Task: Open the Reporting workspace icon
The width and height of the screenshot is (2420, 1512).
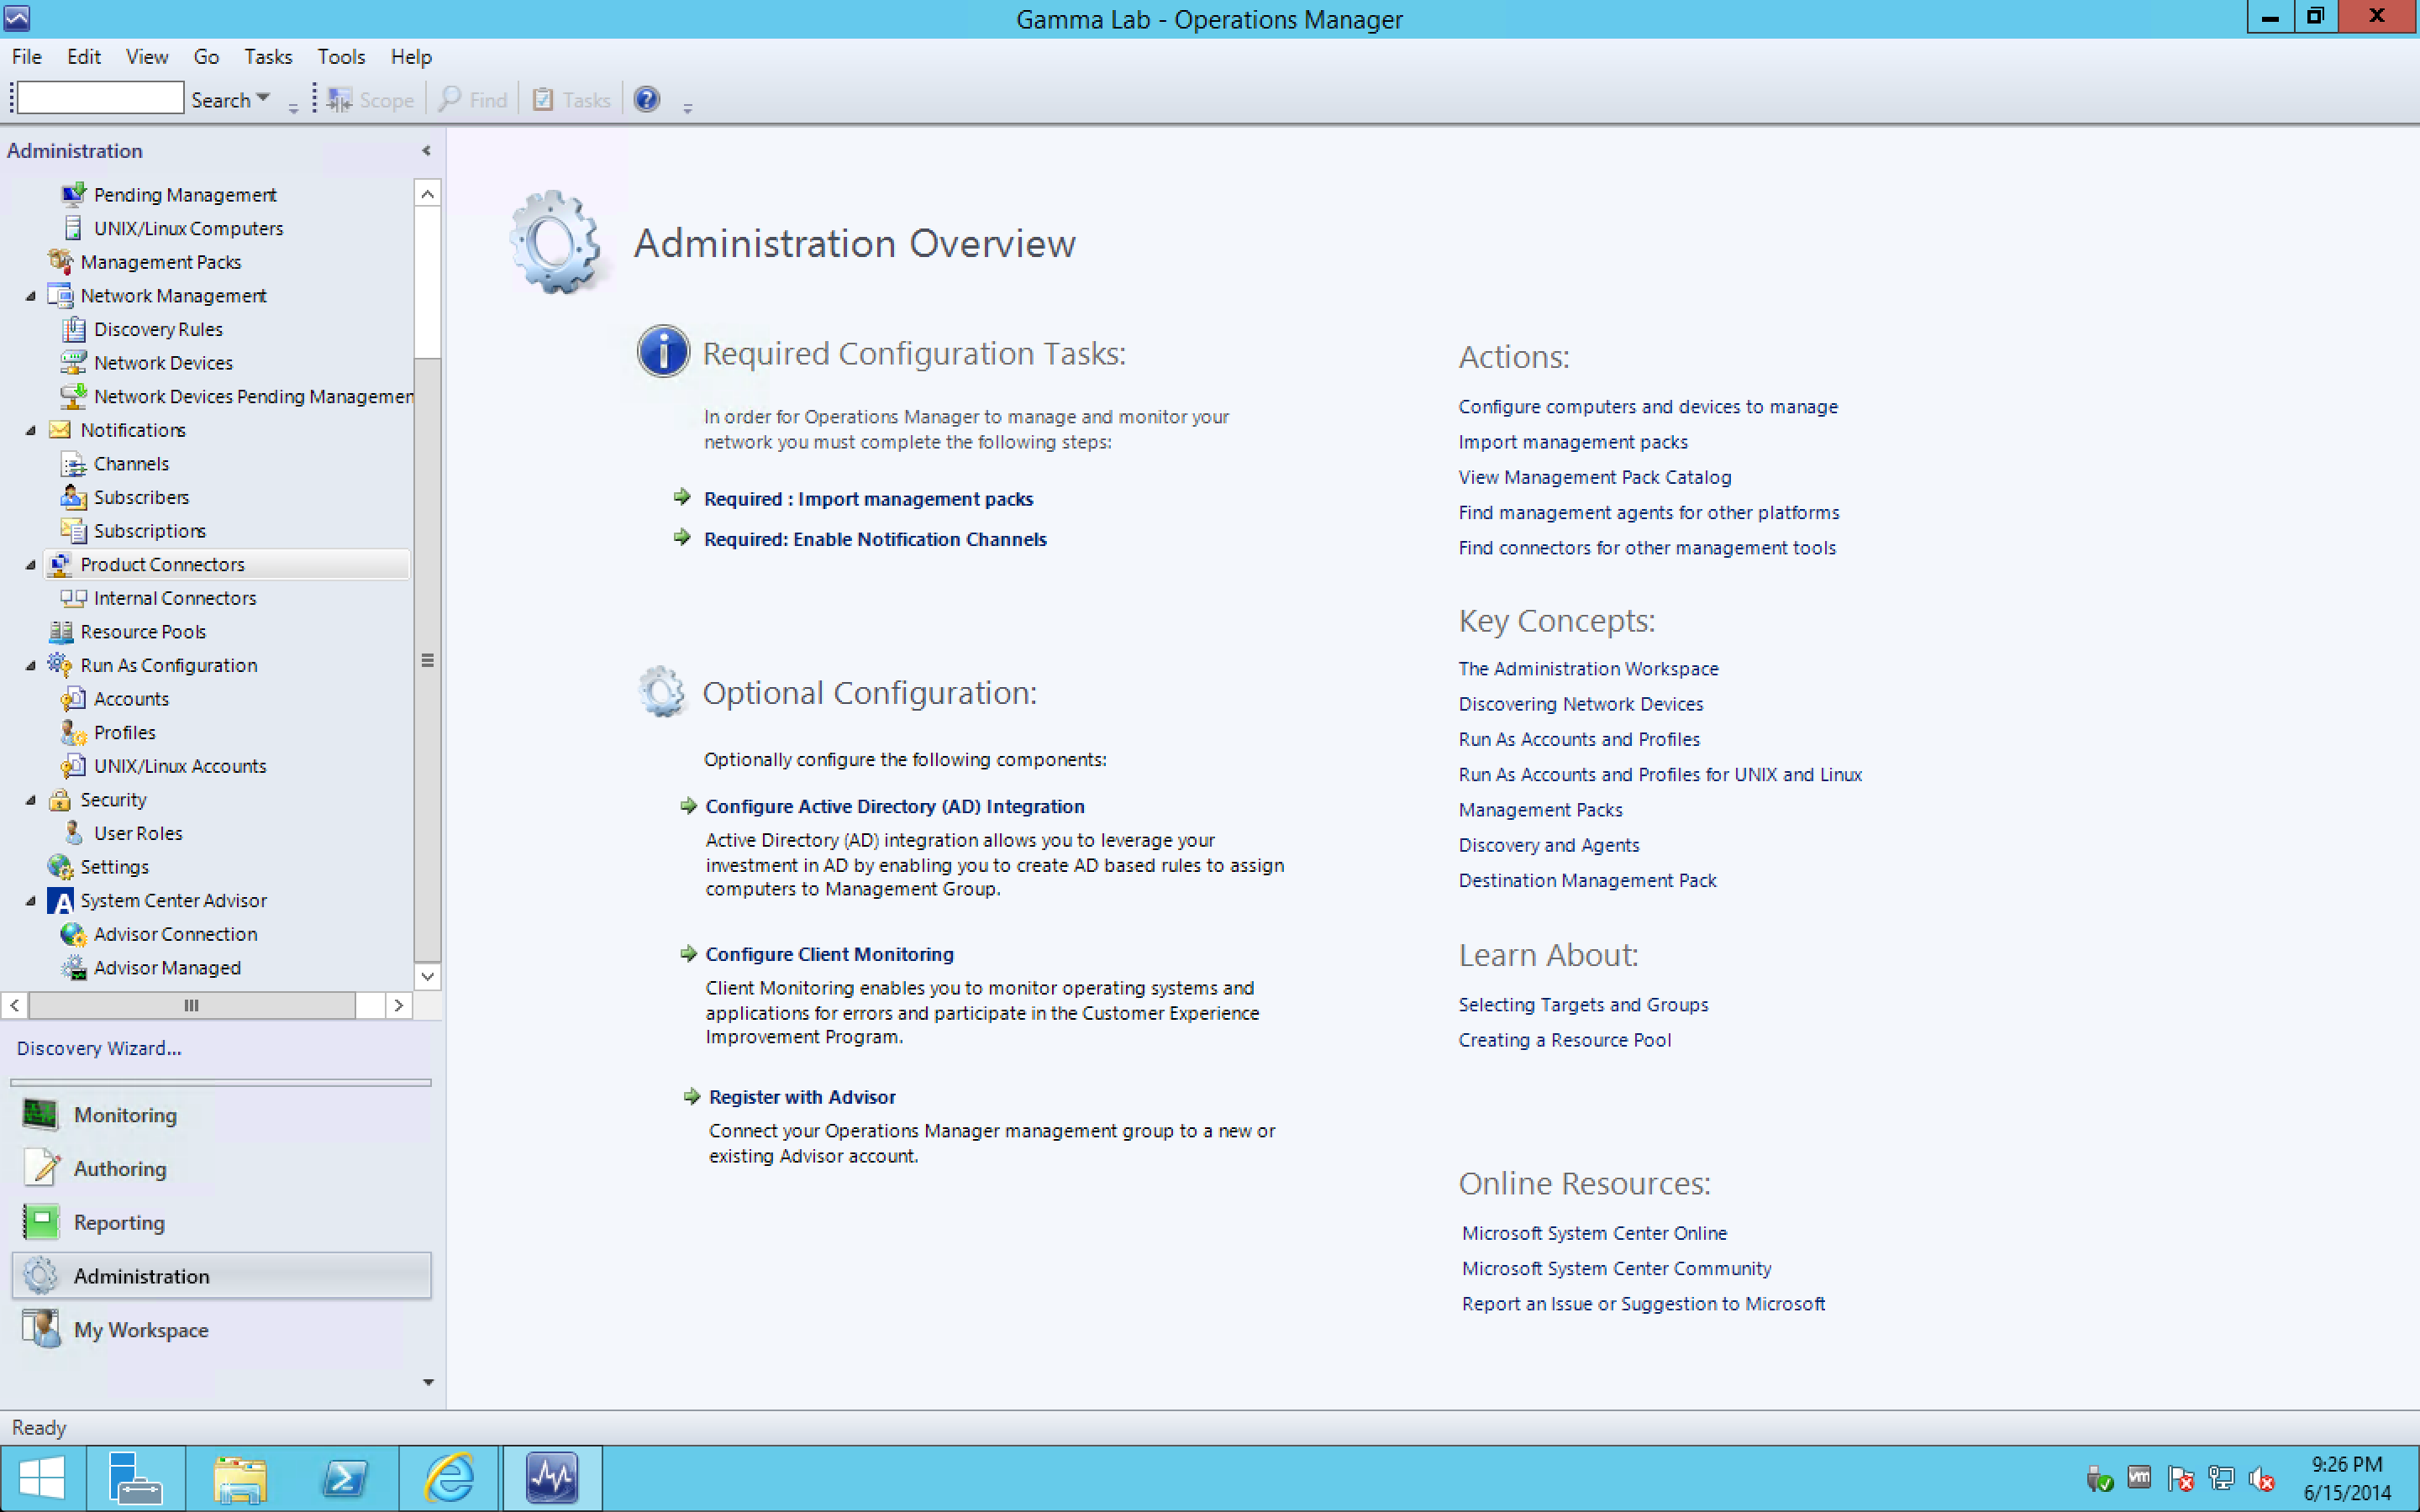Action: (41, 1222)
